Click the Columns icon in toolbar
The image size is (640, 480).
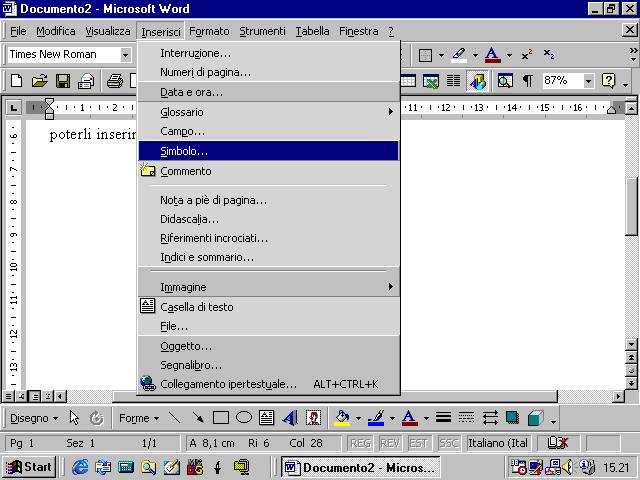pos(453,80)
